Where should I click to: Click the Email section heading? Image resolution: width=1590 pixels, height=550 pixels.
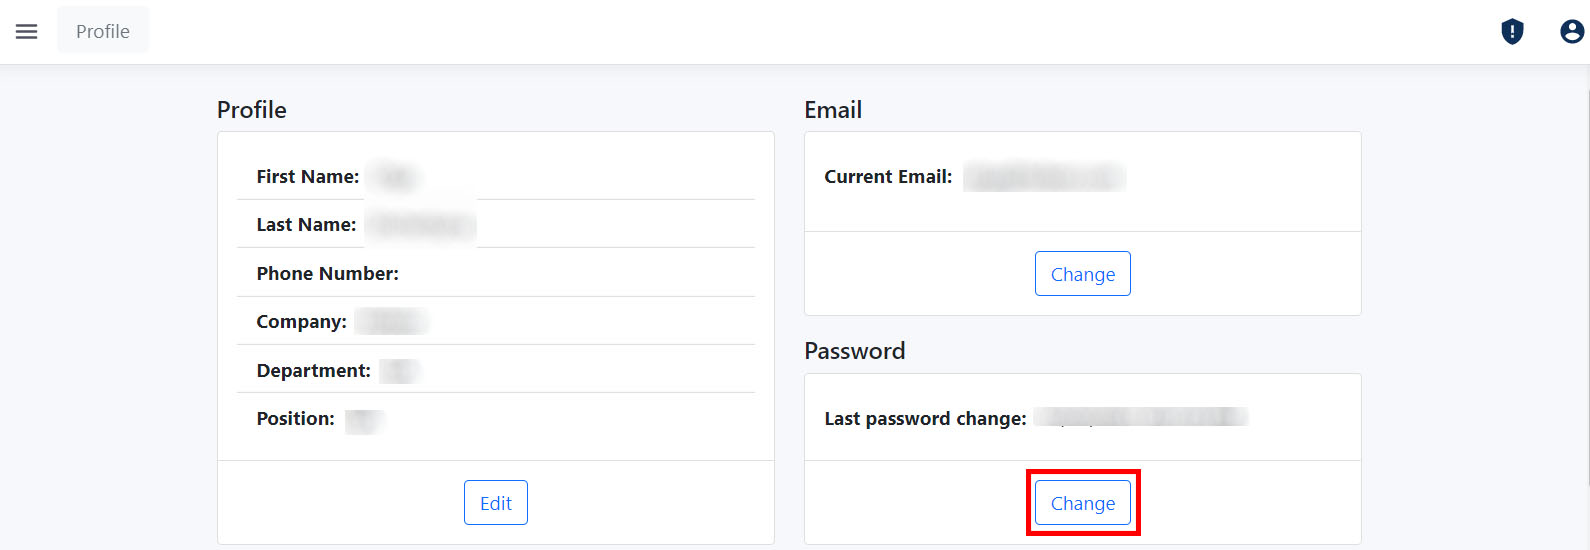pyautogui.click(x=833, y=110)
